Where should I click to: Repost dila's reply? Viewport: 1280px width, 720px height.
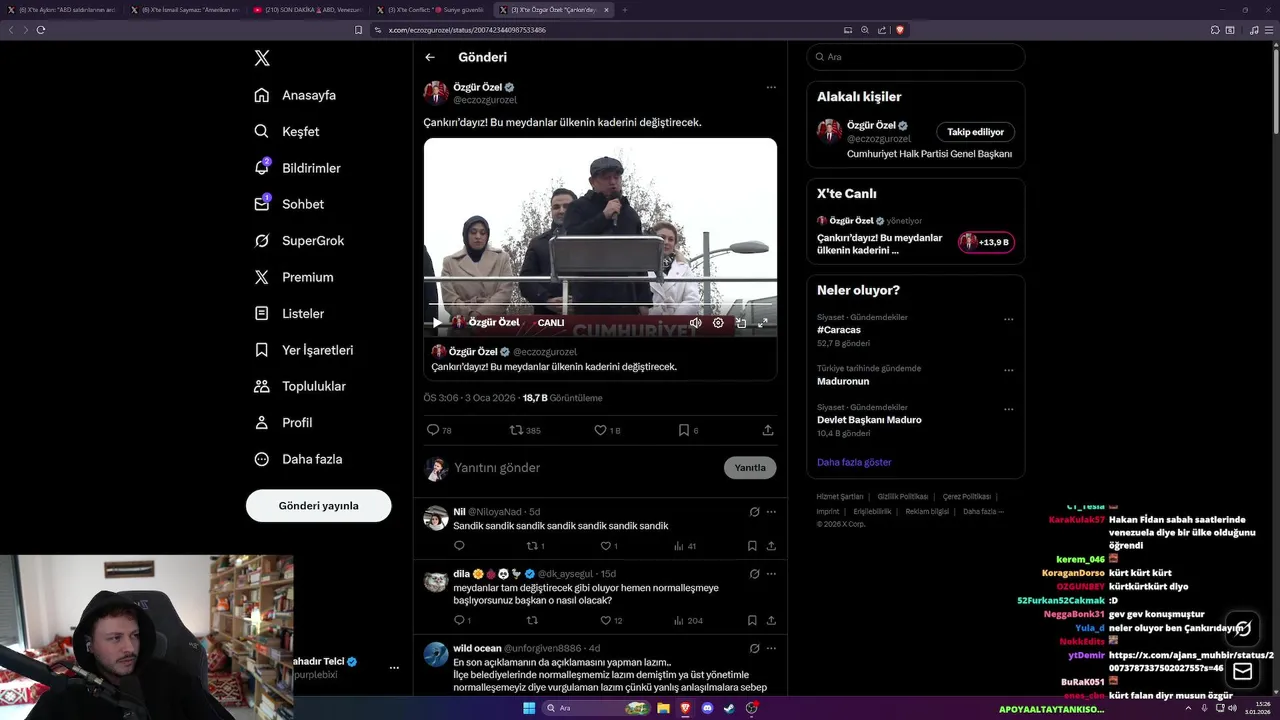pos(532,620)
